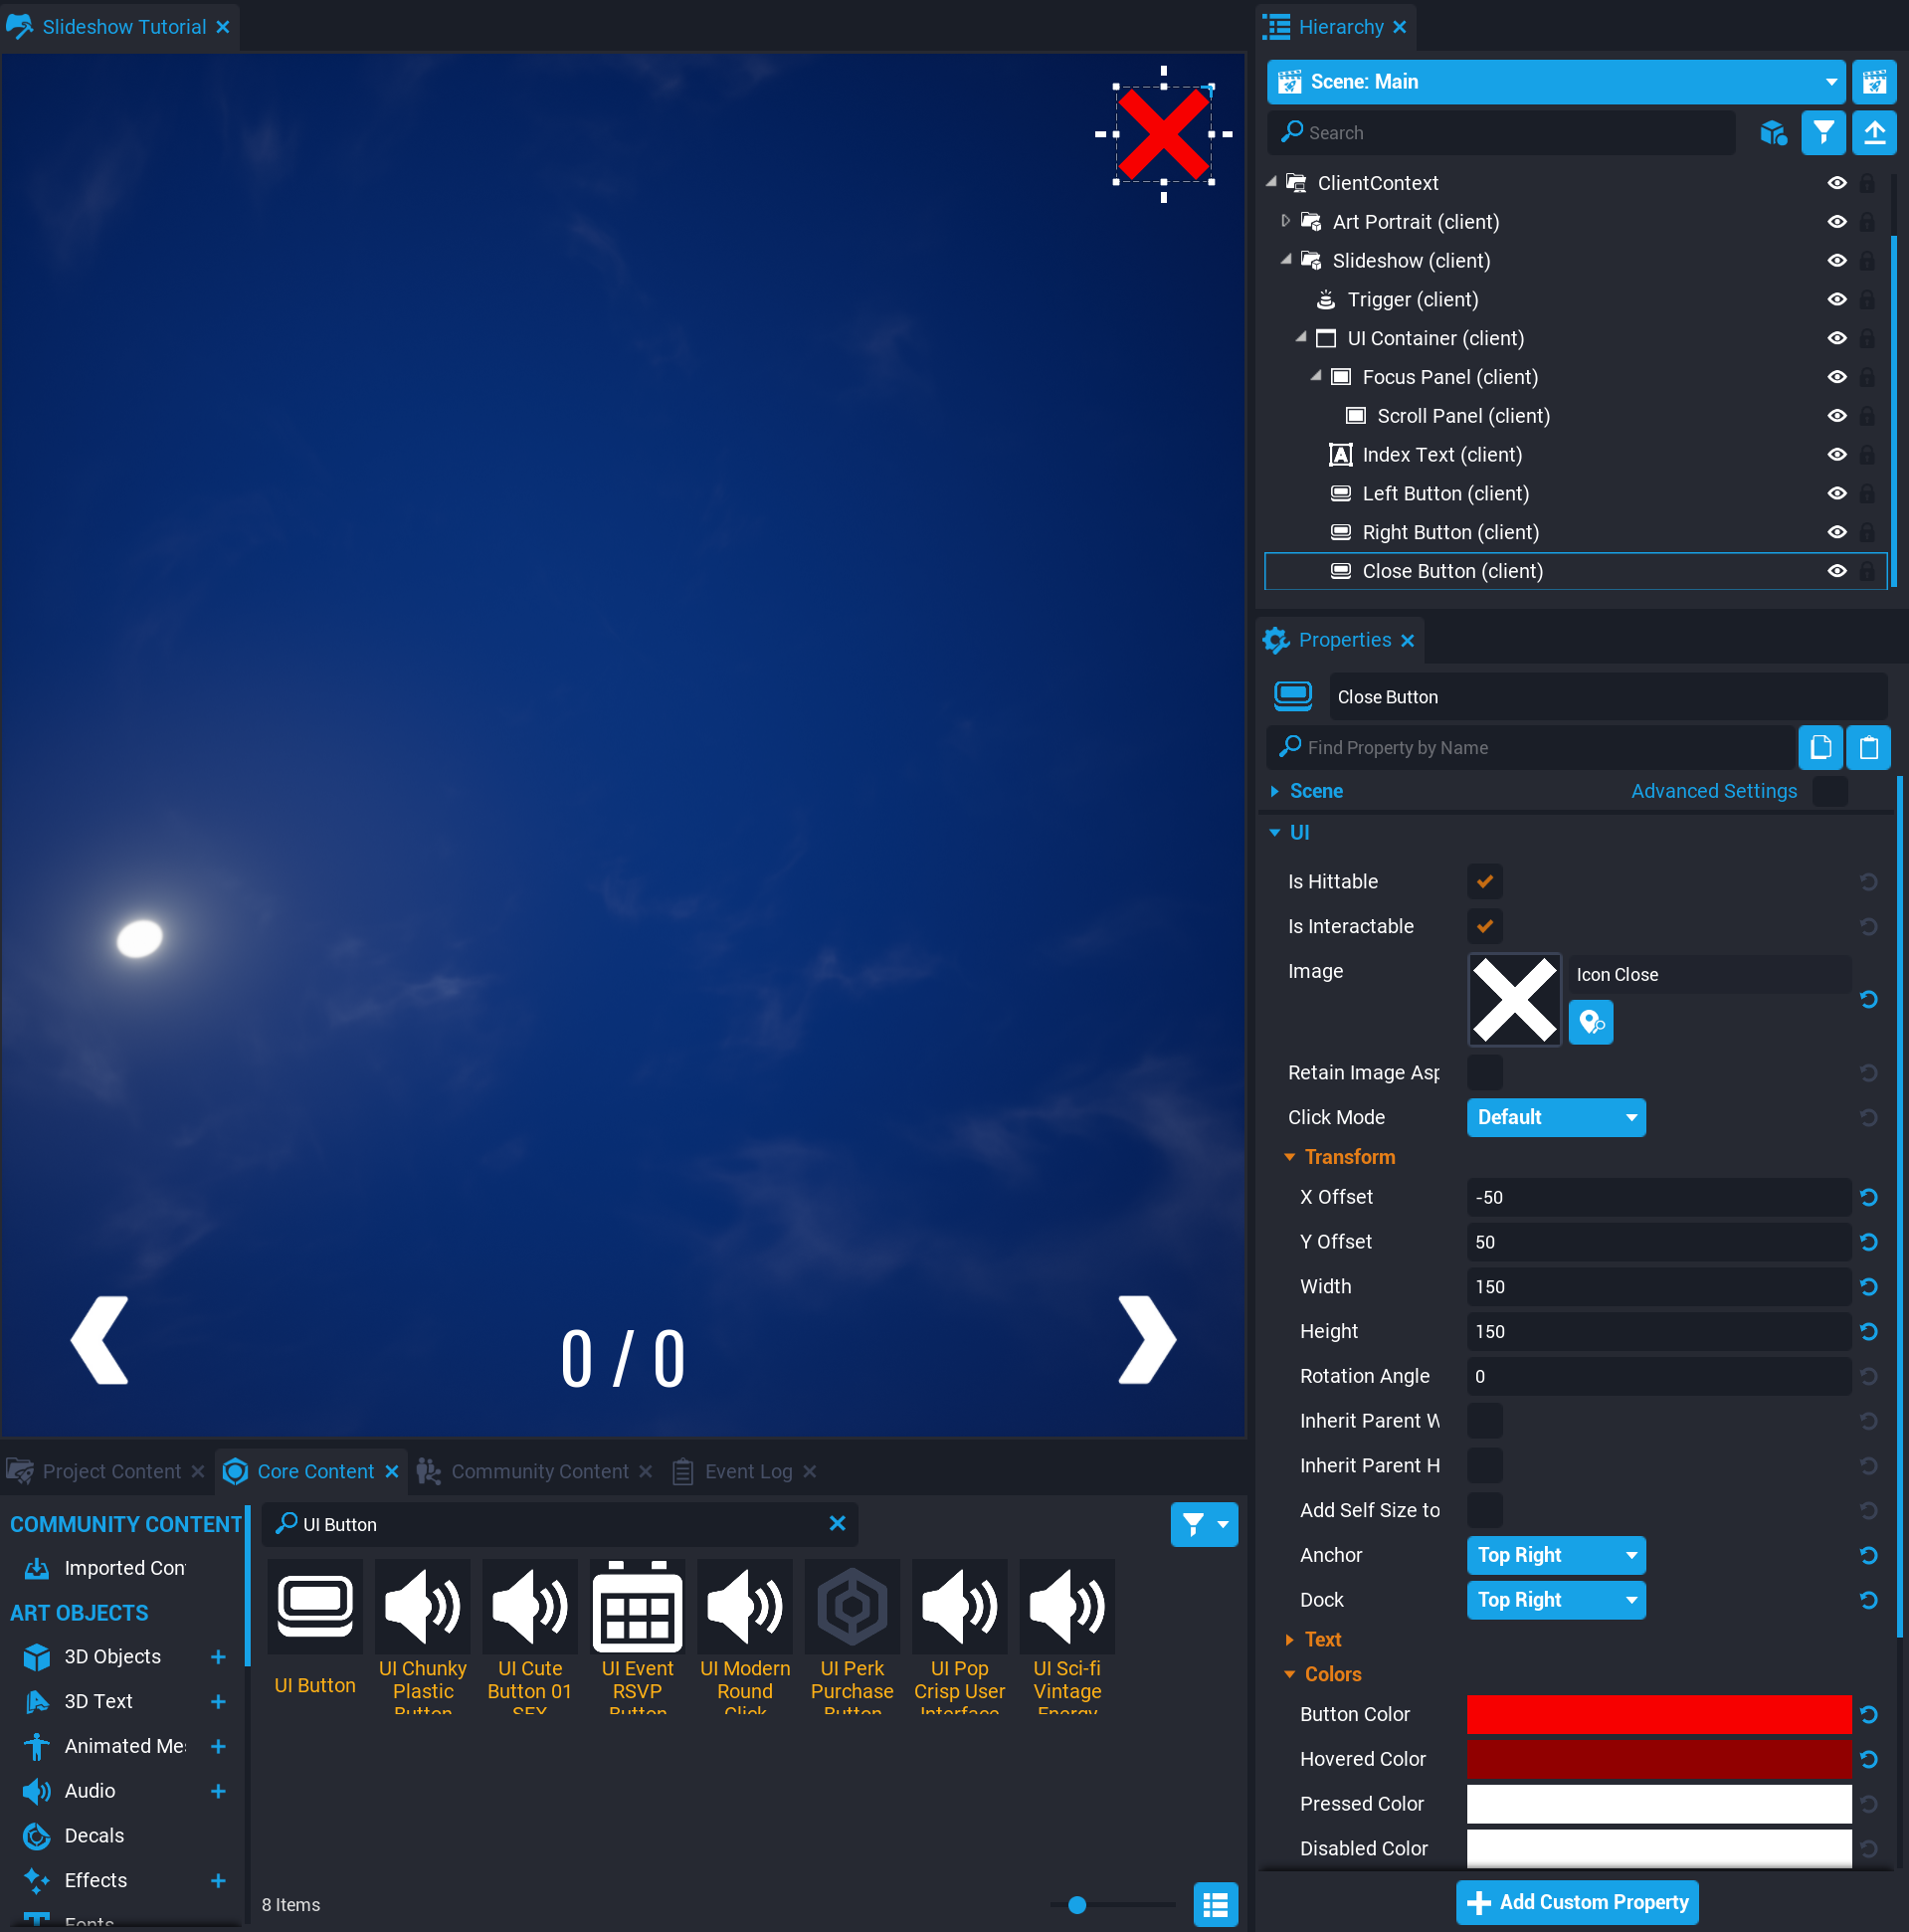Image resolution: width=1909 pixels, height=1932 pixels.
Task: Select the UI Event RSVP Button asset
Action: click(637, 1637)
